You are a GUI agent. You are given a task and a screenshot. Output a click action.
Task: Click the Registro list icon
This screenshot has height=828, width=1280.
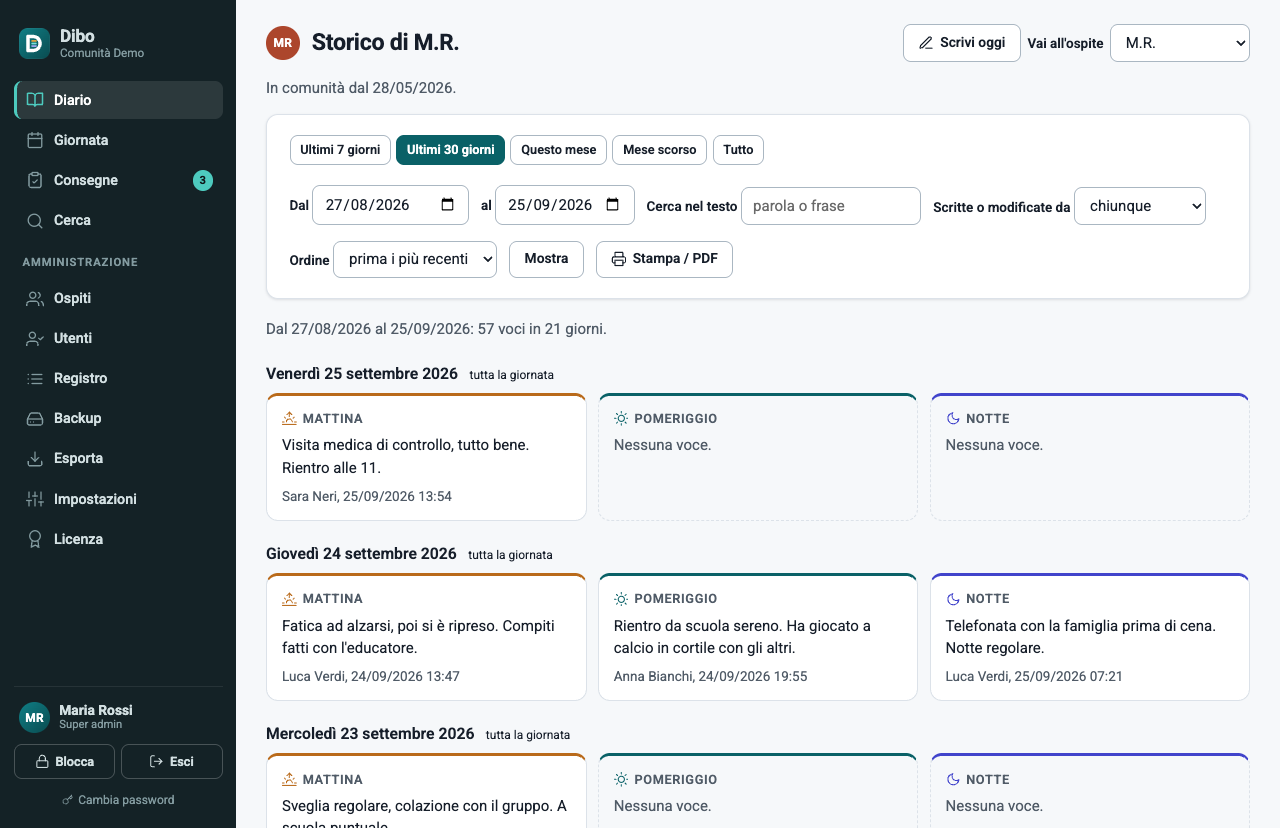point(35,378)
